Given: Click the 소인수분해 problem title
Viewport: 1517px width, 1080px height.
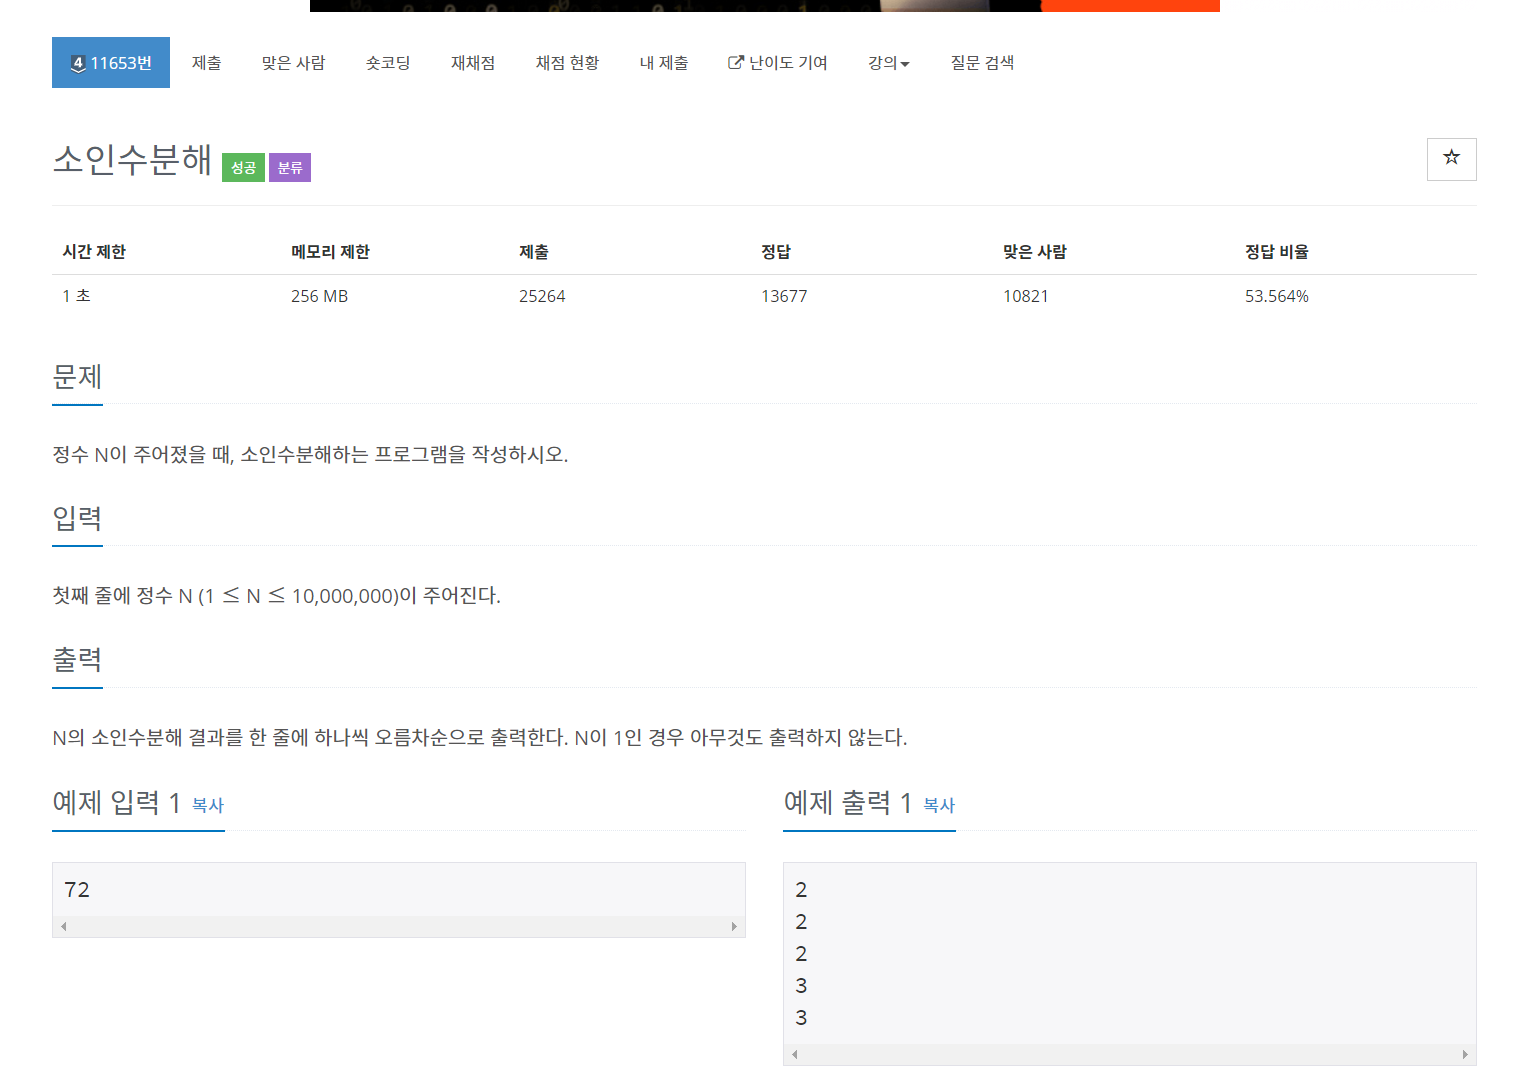Looking at the screenshot, I should [132, 159].
